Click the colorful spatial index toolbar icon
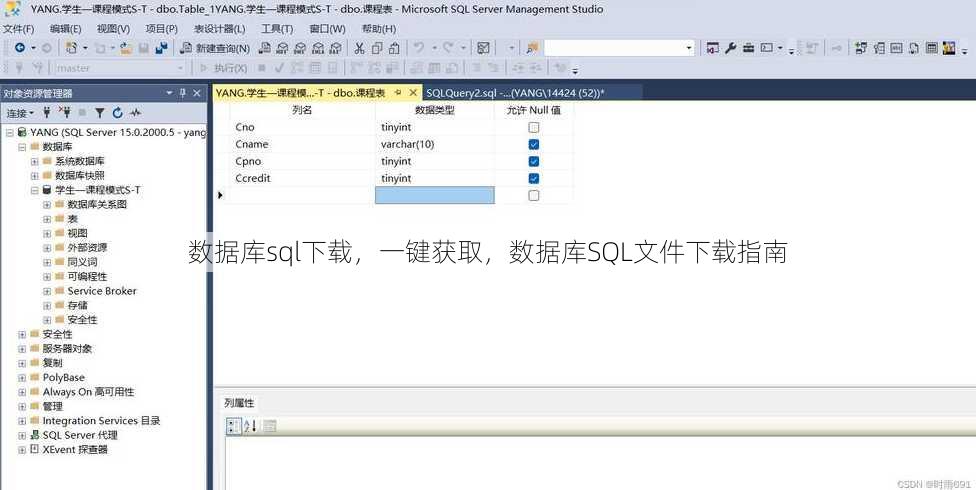 click(x=949, y=48)
